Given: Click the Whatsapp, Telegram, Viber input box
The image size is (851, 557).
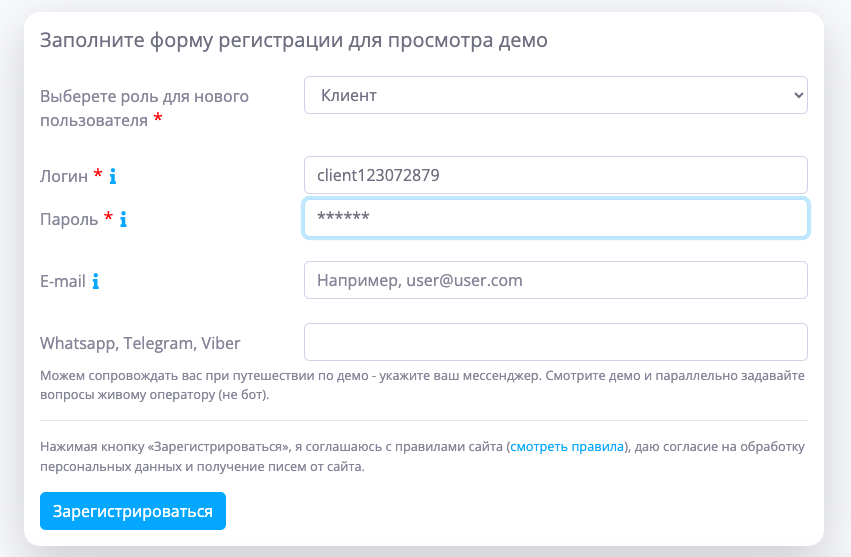Looking at the screenshot, I should pyautogui.click(x=555, y=342).
